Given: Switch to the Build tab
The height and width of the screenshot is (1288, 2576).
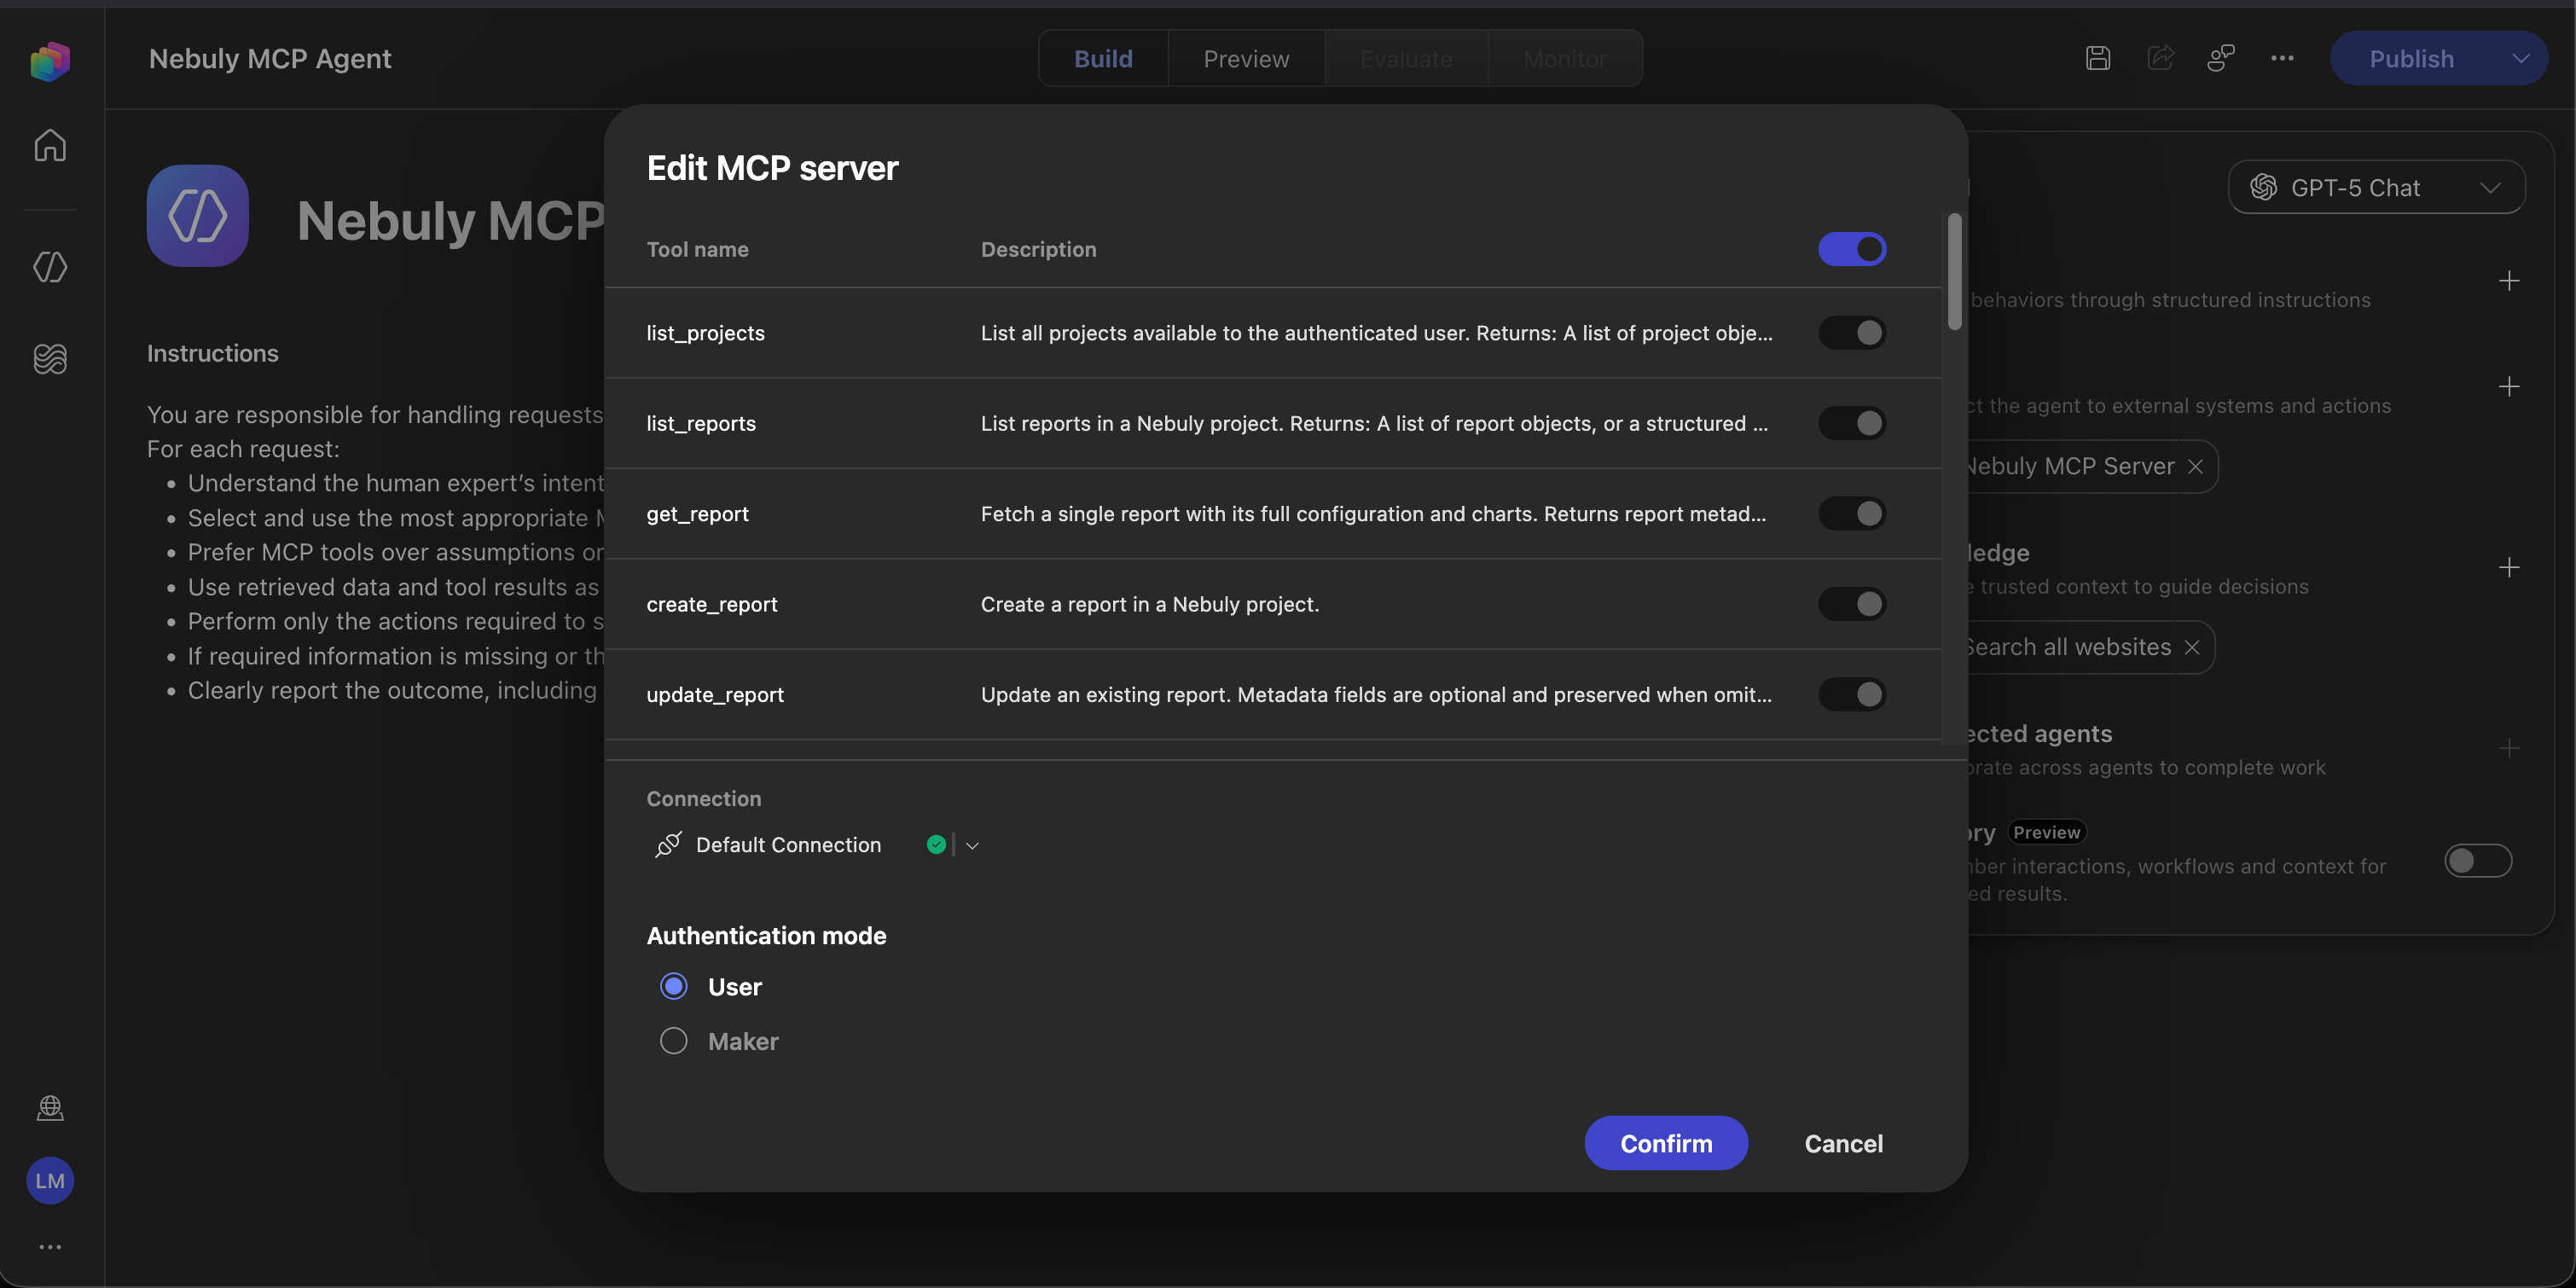Looking at the screenshot, I should [1103, 59].
